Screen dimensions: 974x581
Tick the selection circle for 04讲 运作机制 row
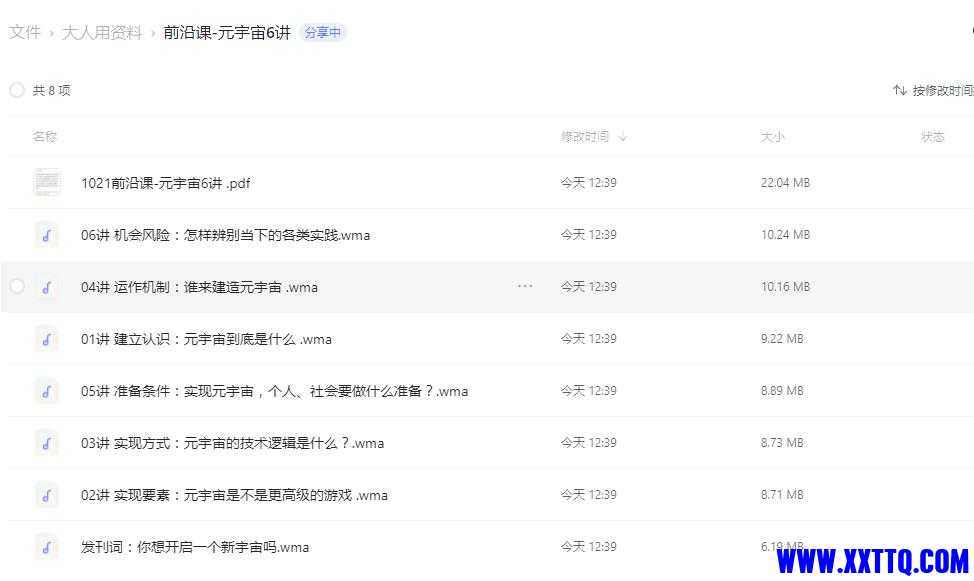coord(17,286)
